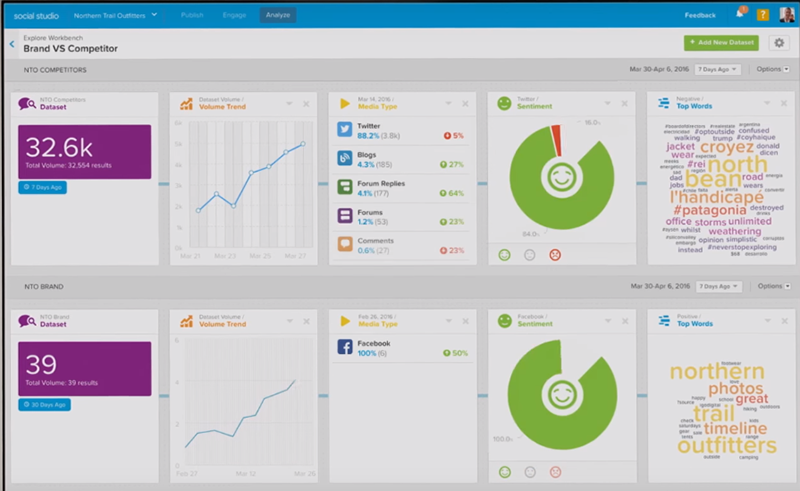Viewport: 800px width, 491px height.
Task: Switch to the Publish tab
Action: 193,15
